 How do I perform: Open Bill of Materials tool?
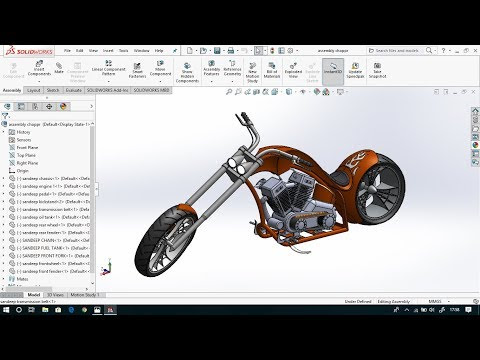[272, 70]
